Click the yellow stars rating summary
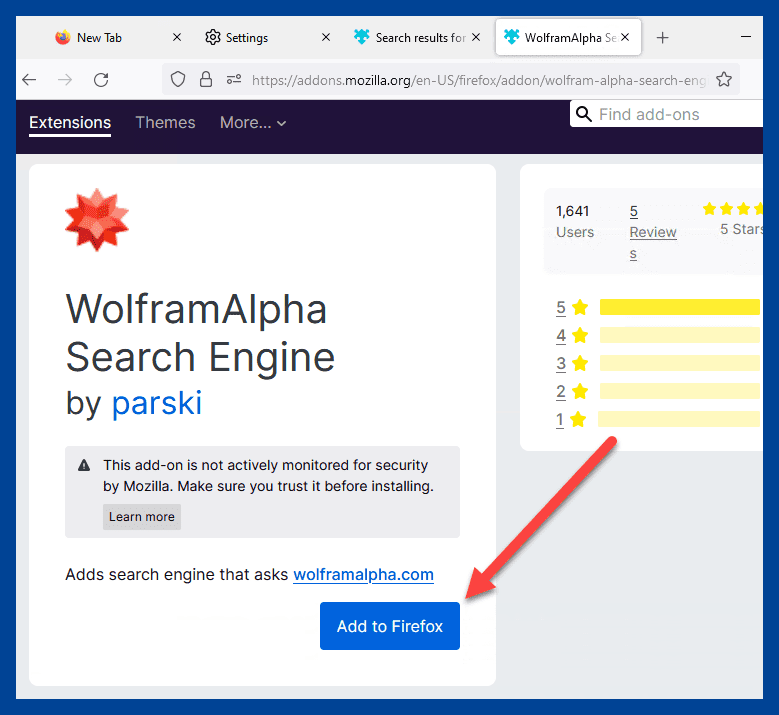 tap(733, 209)
